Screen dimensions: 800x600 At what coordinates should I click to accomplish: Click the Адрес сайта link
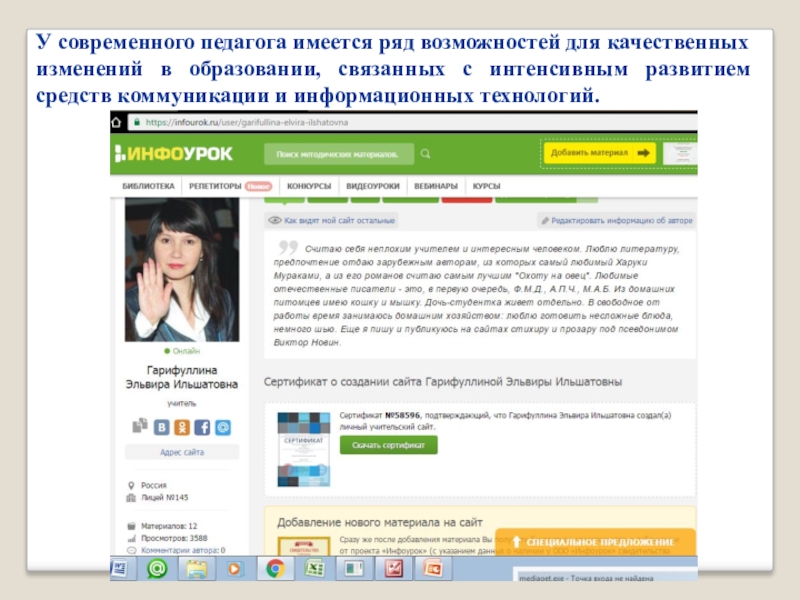(182, 452)
